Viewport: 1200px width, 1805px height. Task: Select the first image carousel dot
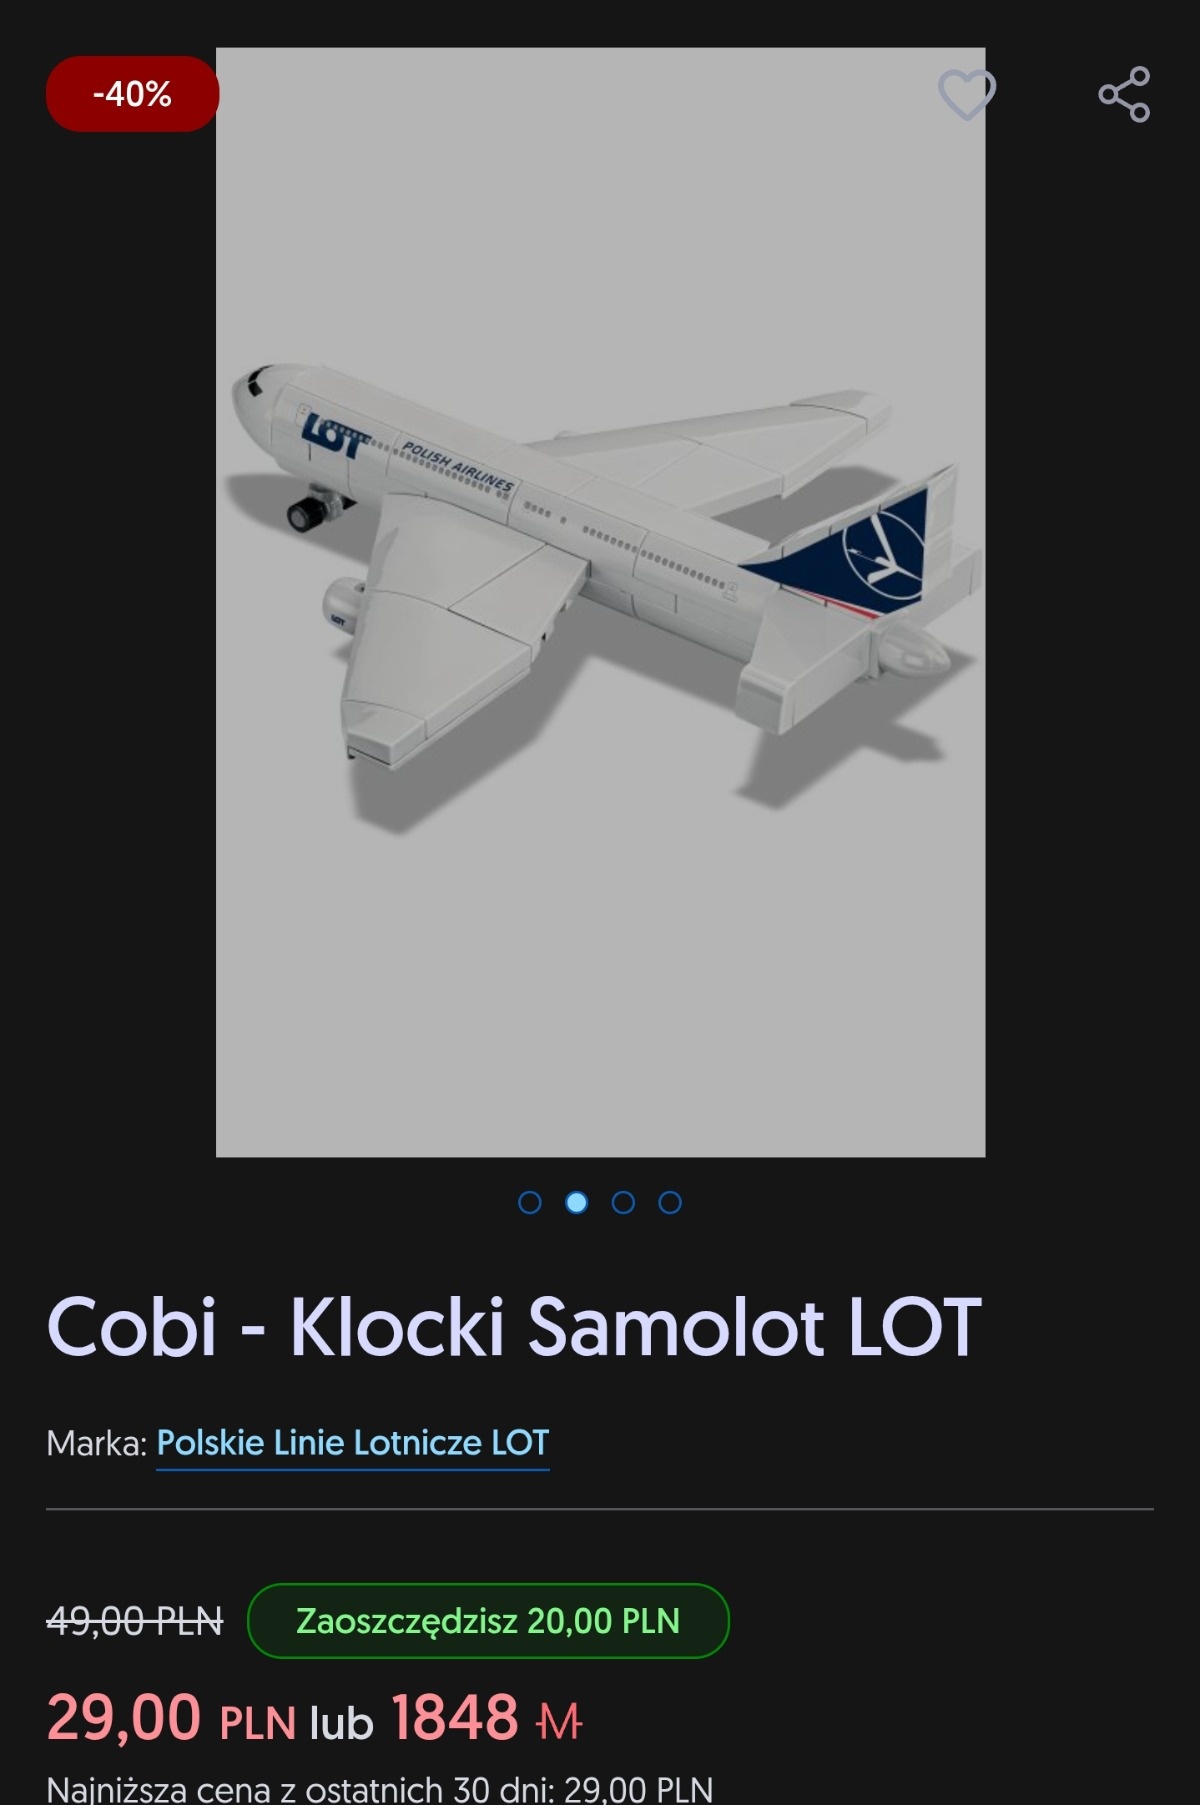point(530,1202)
